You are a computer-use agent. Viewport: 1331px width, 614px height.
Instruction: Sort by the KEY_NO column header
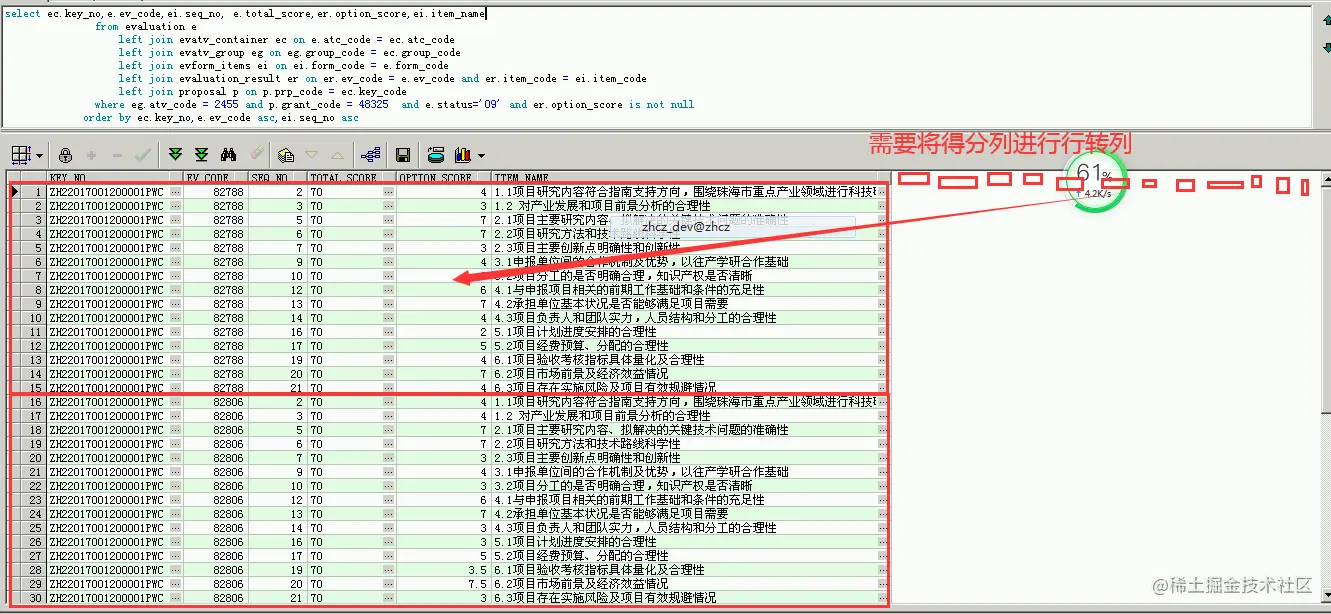click(x=115, y=178)
